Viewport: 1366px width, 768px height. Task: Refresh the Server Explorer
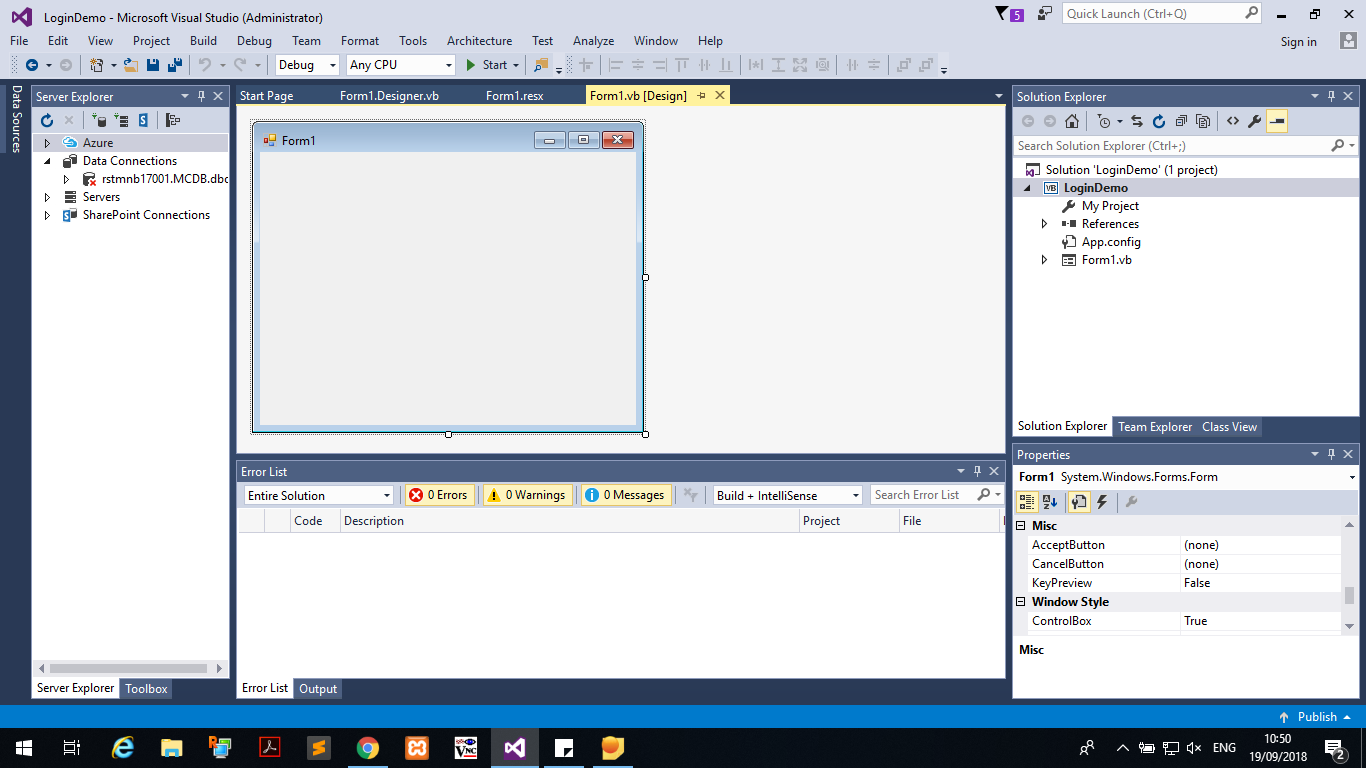pyautogui.click(x=46, y=120)
